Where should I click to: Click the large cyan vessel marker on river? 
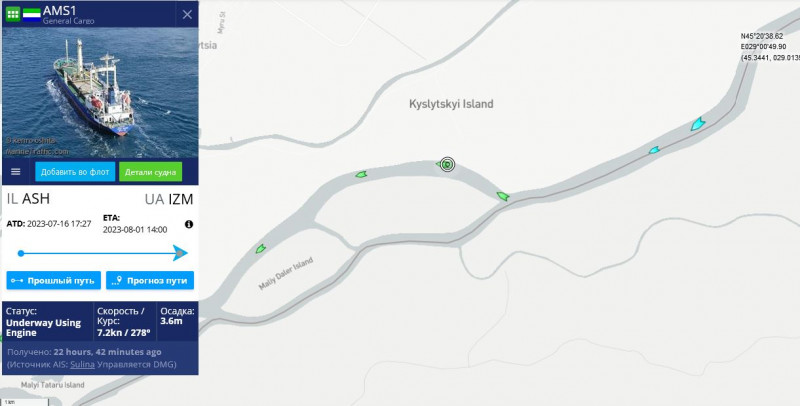pyautogui.click(x=697, y=123)
